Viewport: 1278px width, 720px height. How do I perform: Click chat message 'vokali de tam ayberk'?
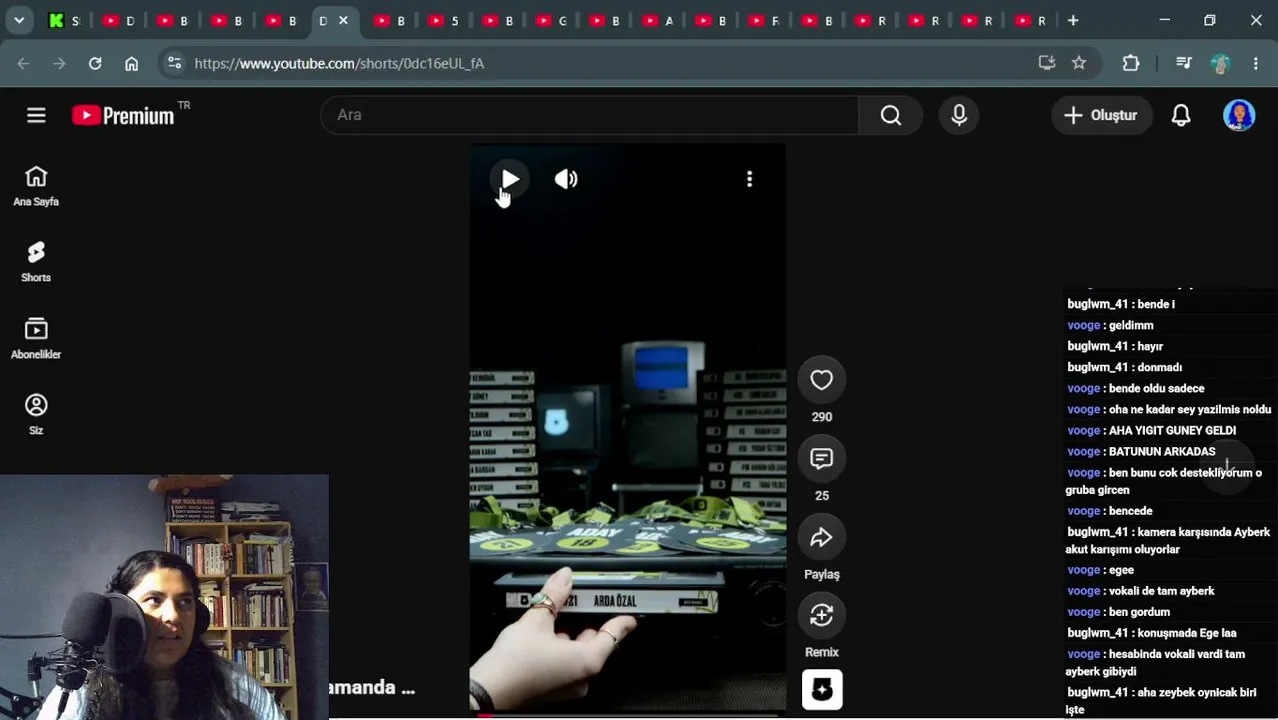pyautogui.click(x=1161, y=591)
